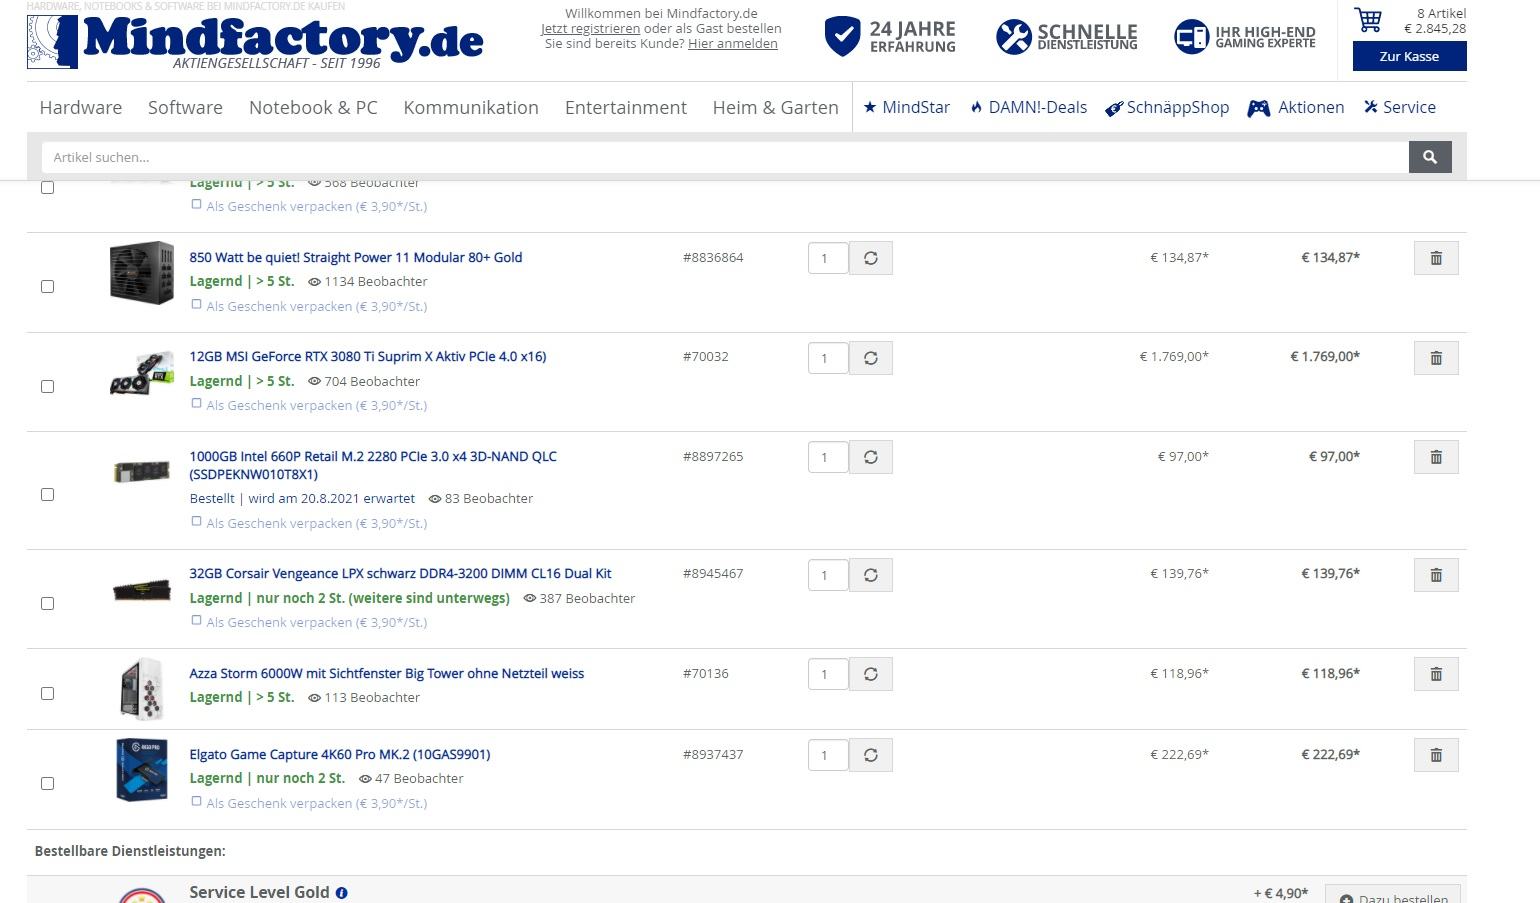
Task: Update quantity for Azza Storm case
Action: (871, 674)
